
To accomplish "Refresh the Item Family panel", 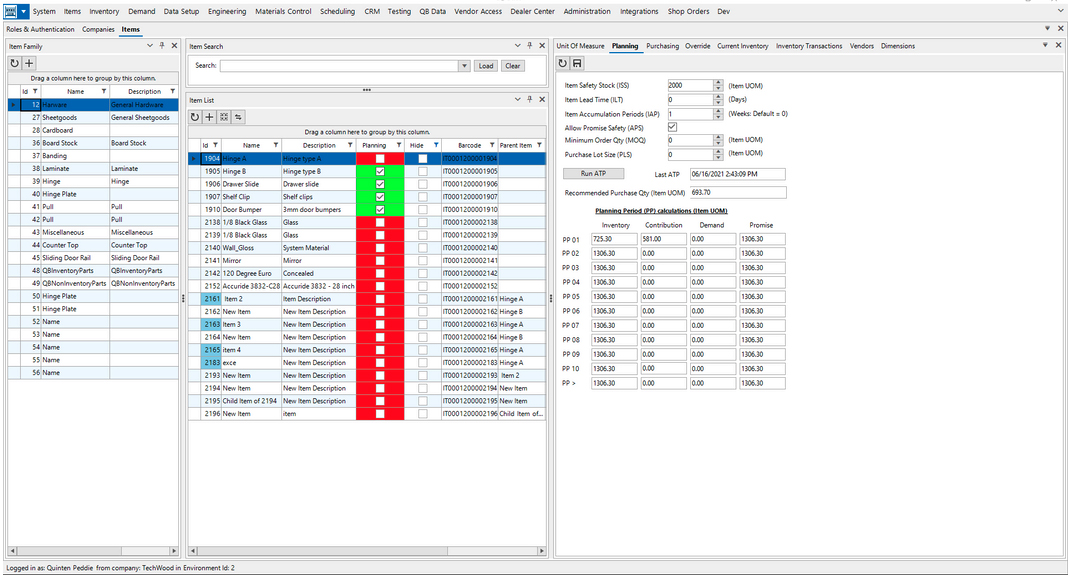I will coord(14,63).
